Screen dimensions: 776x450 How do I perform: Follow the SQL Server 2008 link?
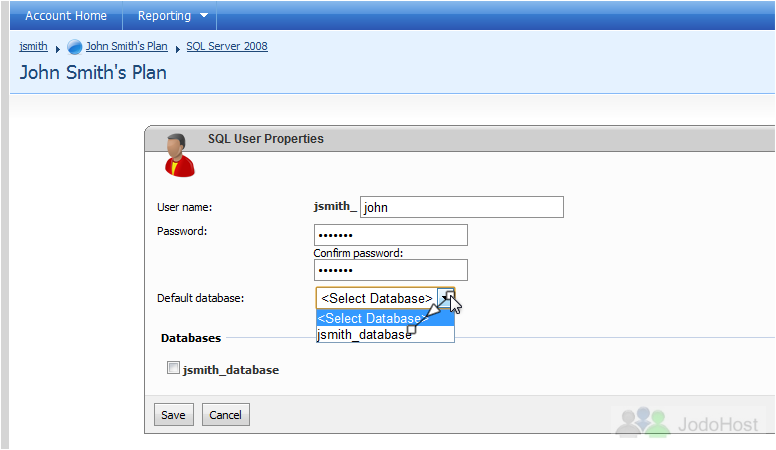227,46
